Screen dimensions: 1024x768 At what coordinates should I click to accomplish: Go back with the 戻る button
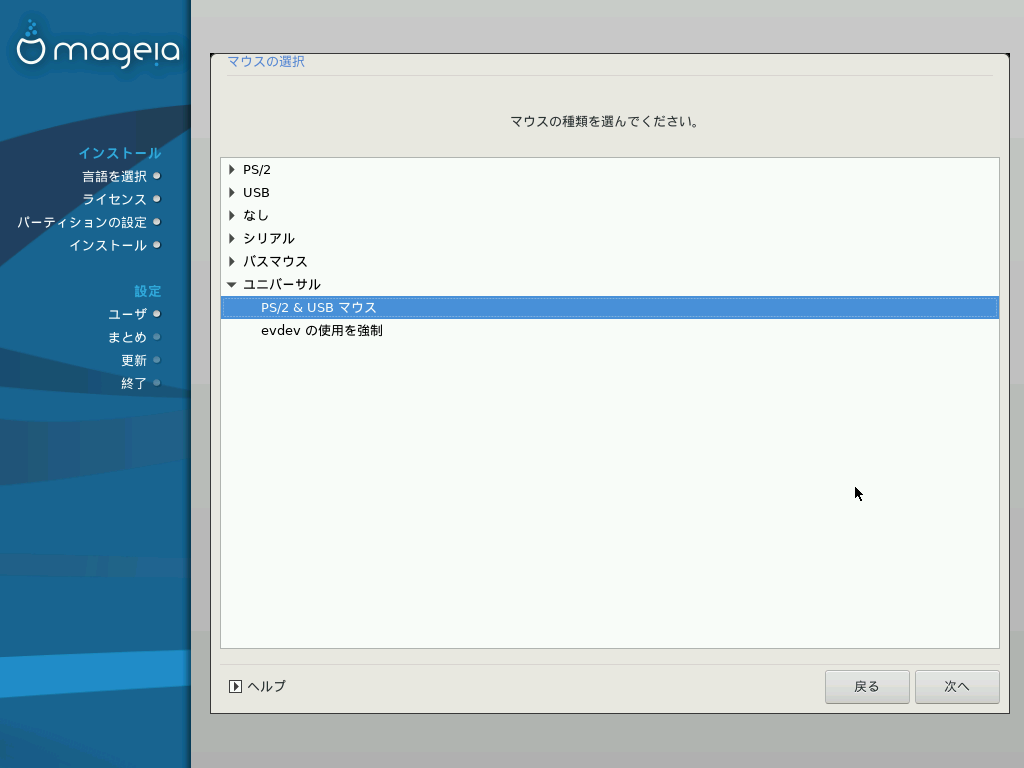867,687
